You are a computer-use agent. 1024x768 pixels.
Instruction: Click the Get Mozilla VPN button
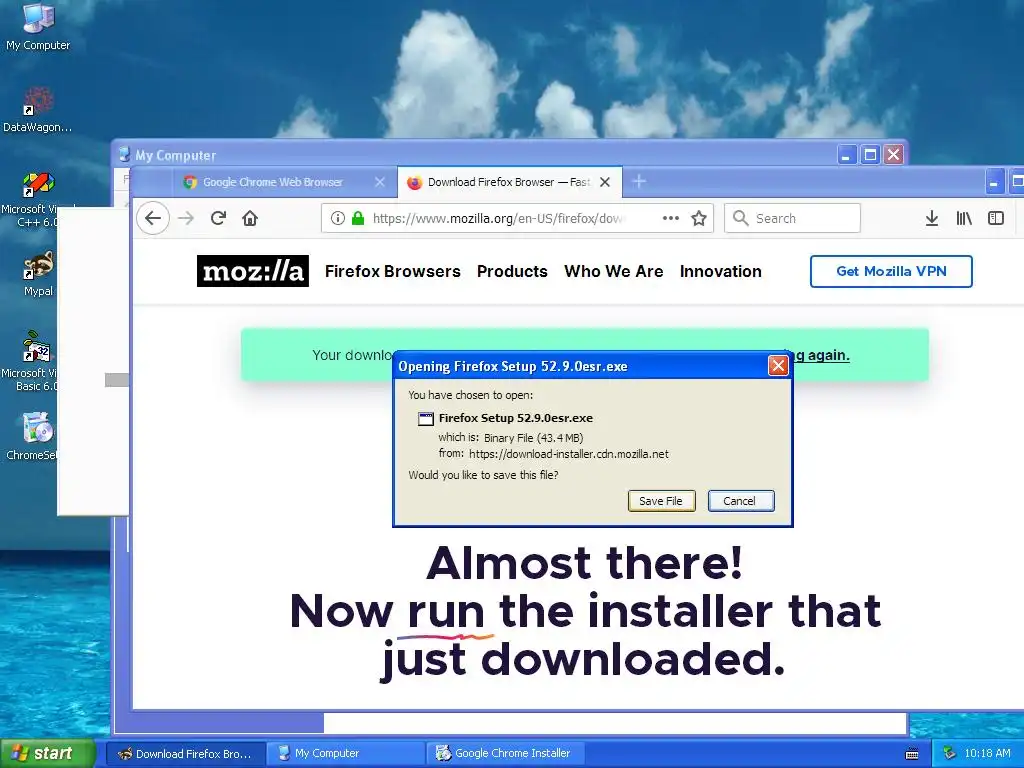[891, 271]
